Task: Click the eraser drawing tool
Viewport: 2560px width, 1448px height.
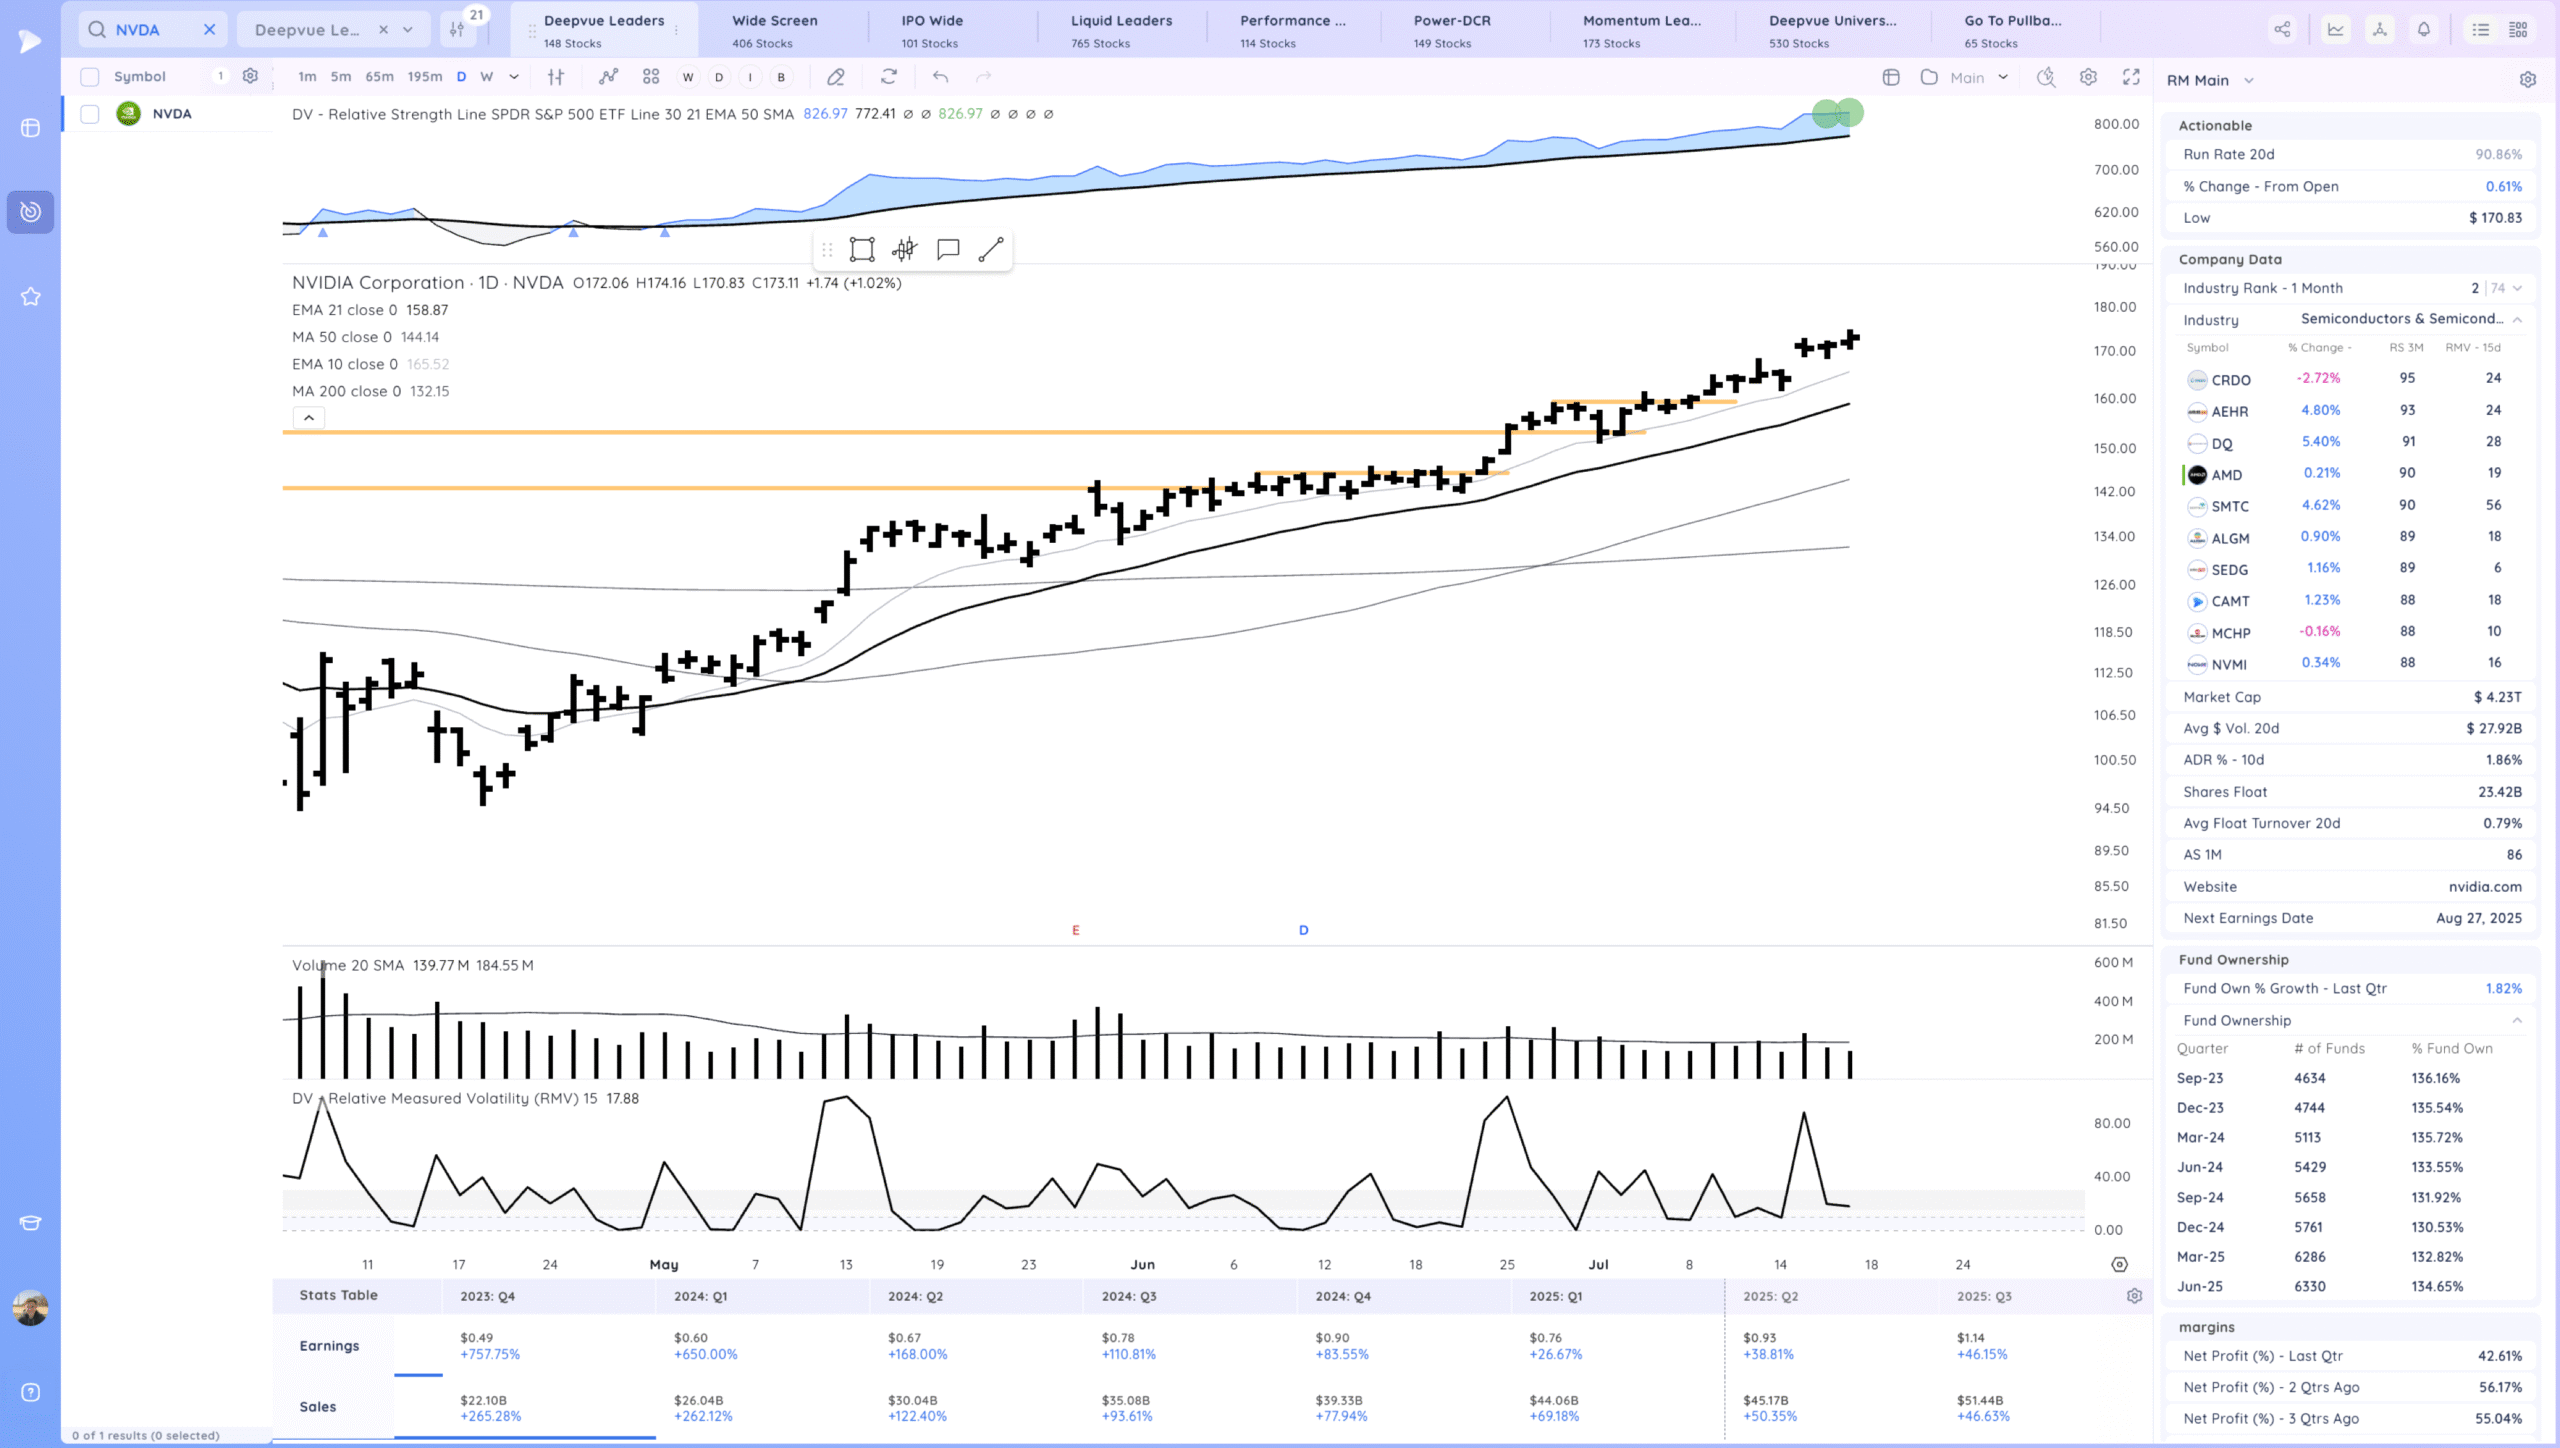Action: (x=836, y=77)
